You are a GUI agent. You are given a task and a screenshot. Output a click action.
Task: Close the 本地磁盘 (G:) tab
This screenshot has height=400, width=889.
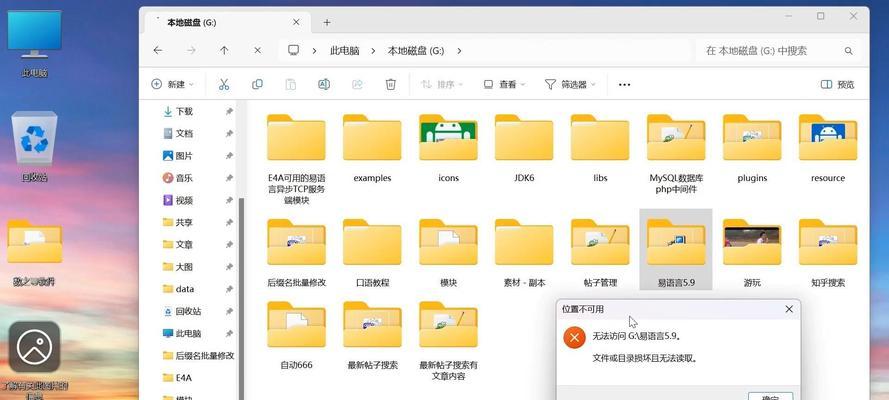pyautogui.click(x=296, y=23)
